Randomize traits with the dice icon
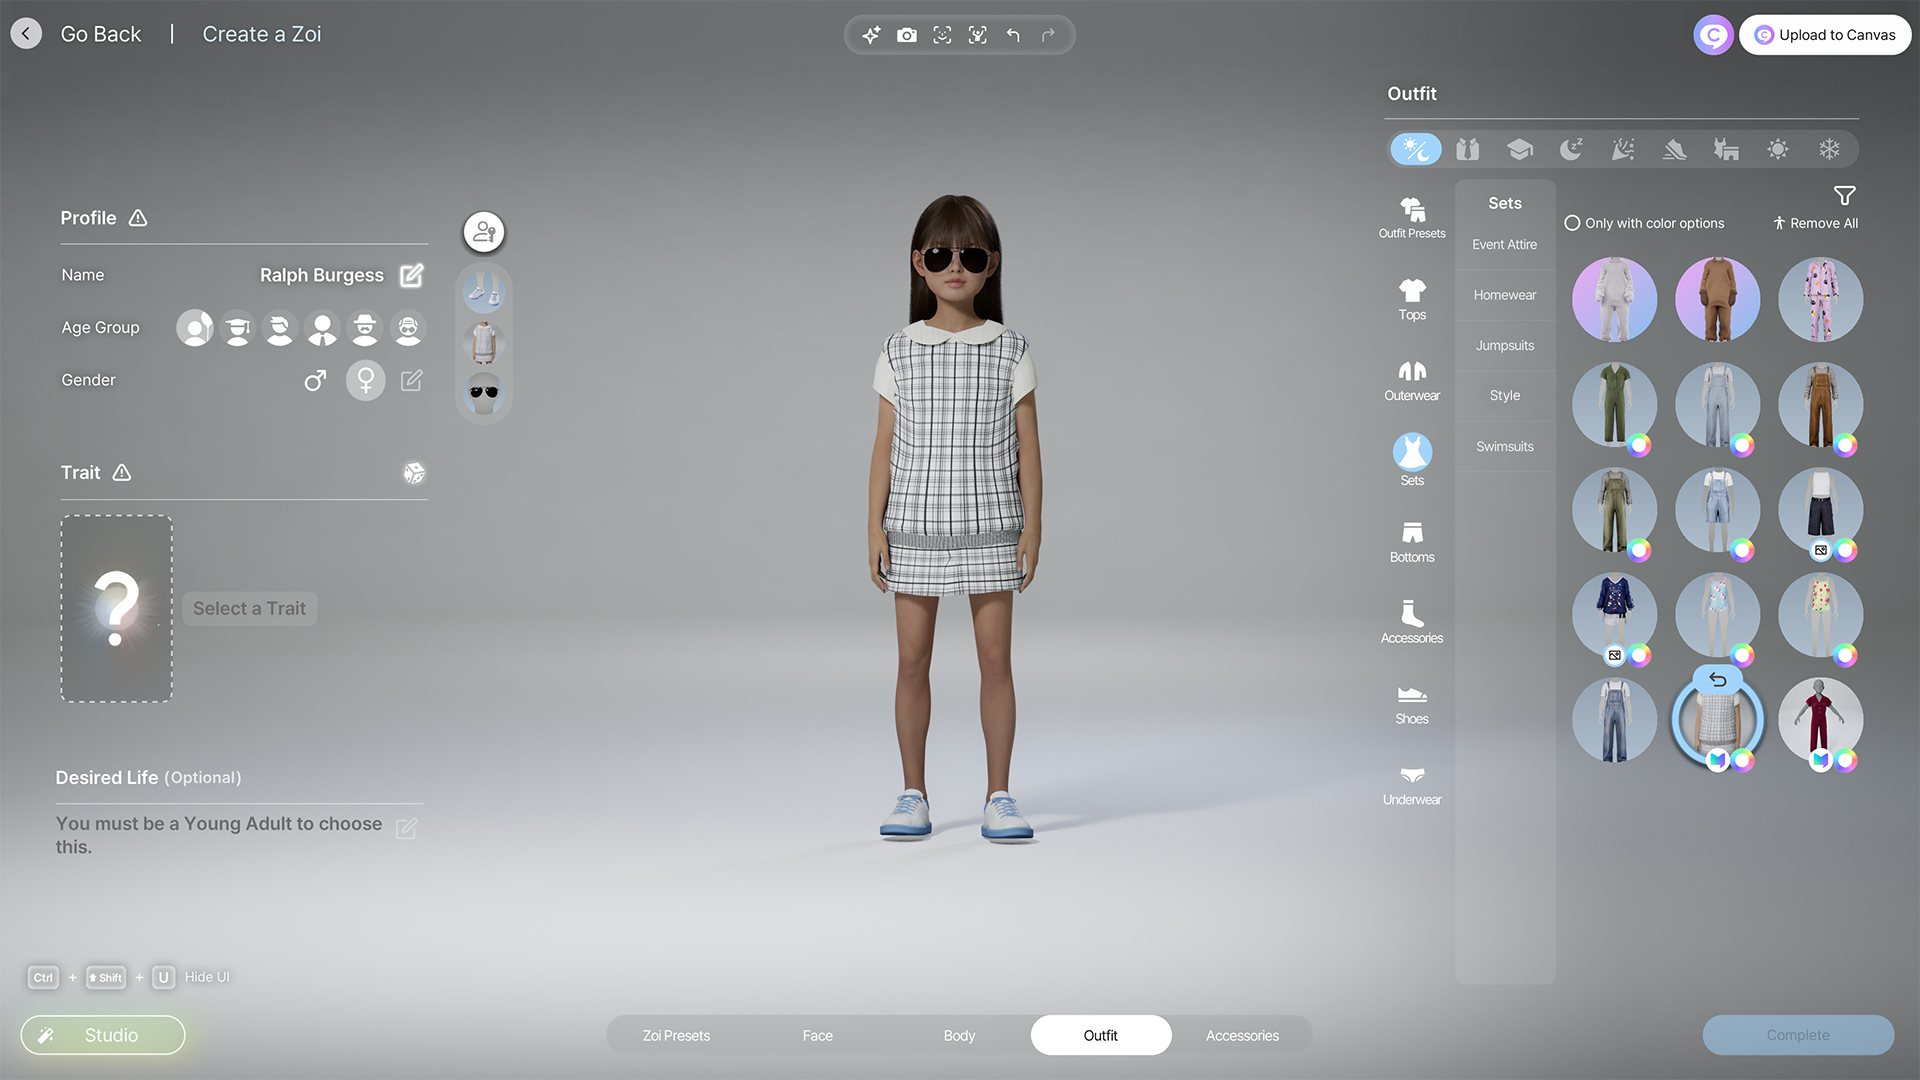The height and width of the screenshot is (1080, 1920). [413, 473]
